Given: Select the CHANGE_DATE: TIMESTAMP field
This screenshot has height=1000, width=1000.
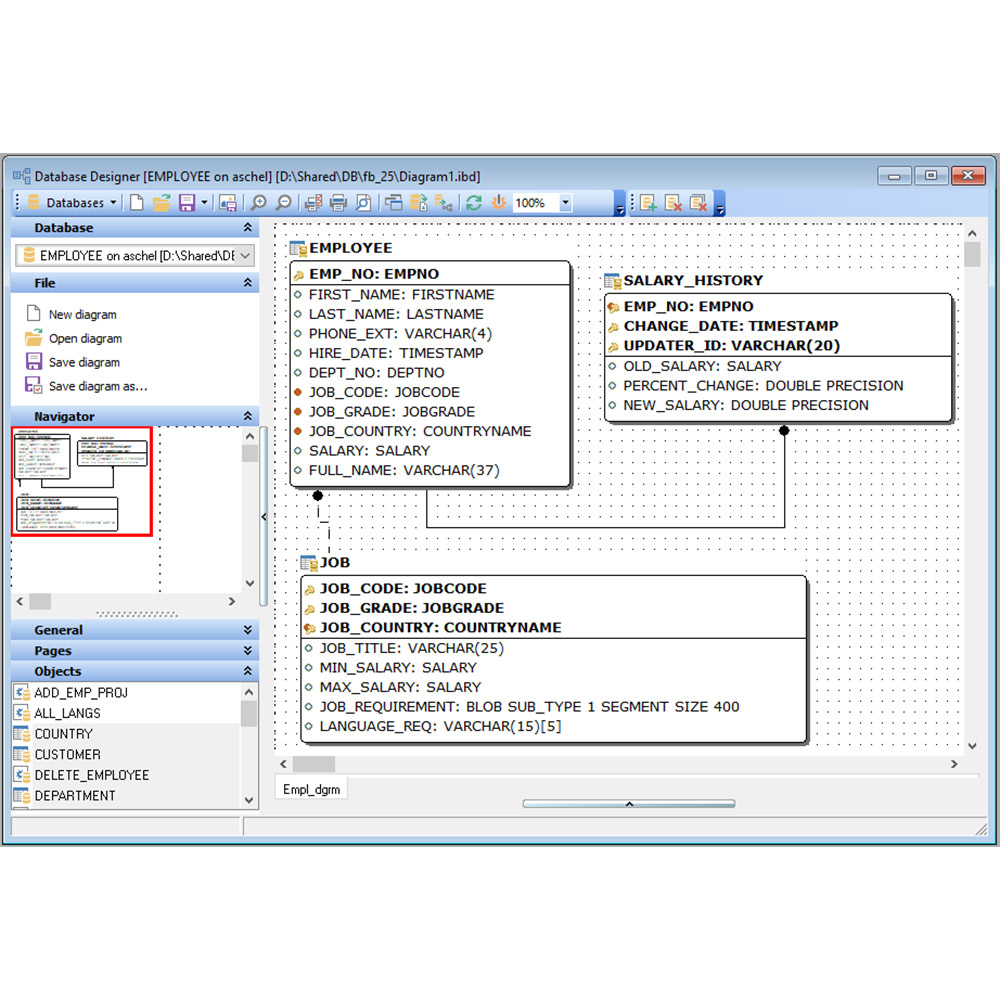Looking at the screenshot, I should click(731, 326).
